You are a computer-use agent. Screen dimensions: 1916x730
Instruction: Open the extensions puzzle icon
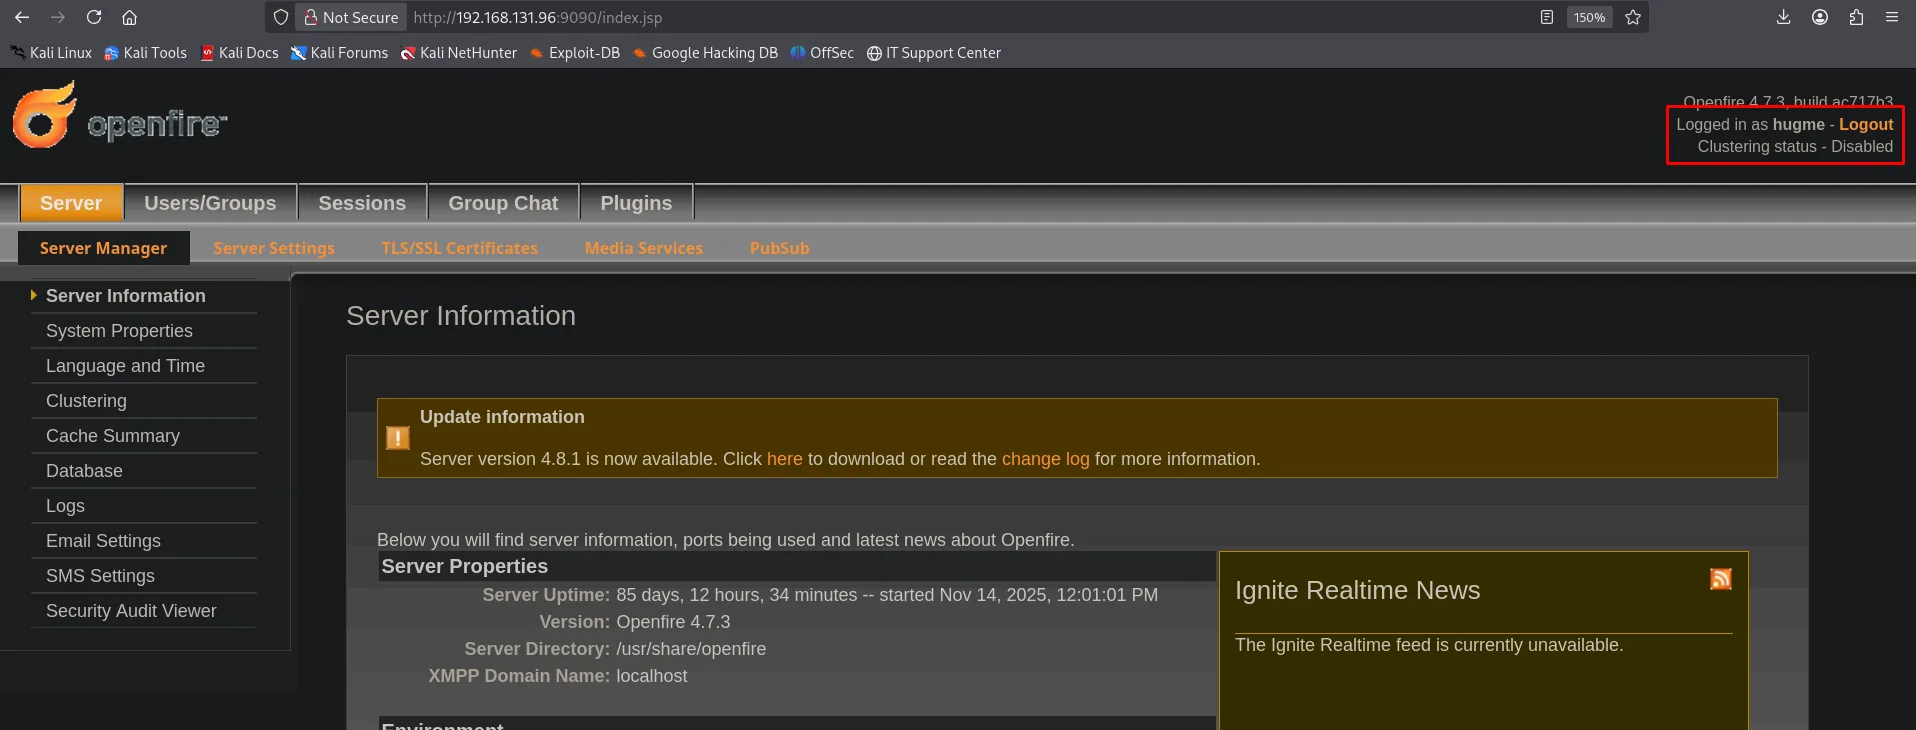1856,17
